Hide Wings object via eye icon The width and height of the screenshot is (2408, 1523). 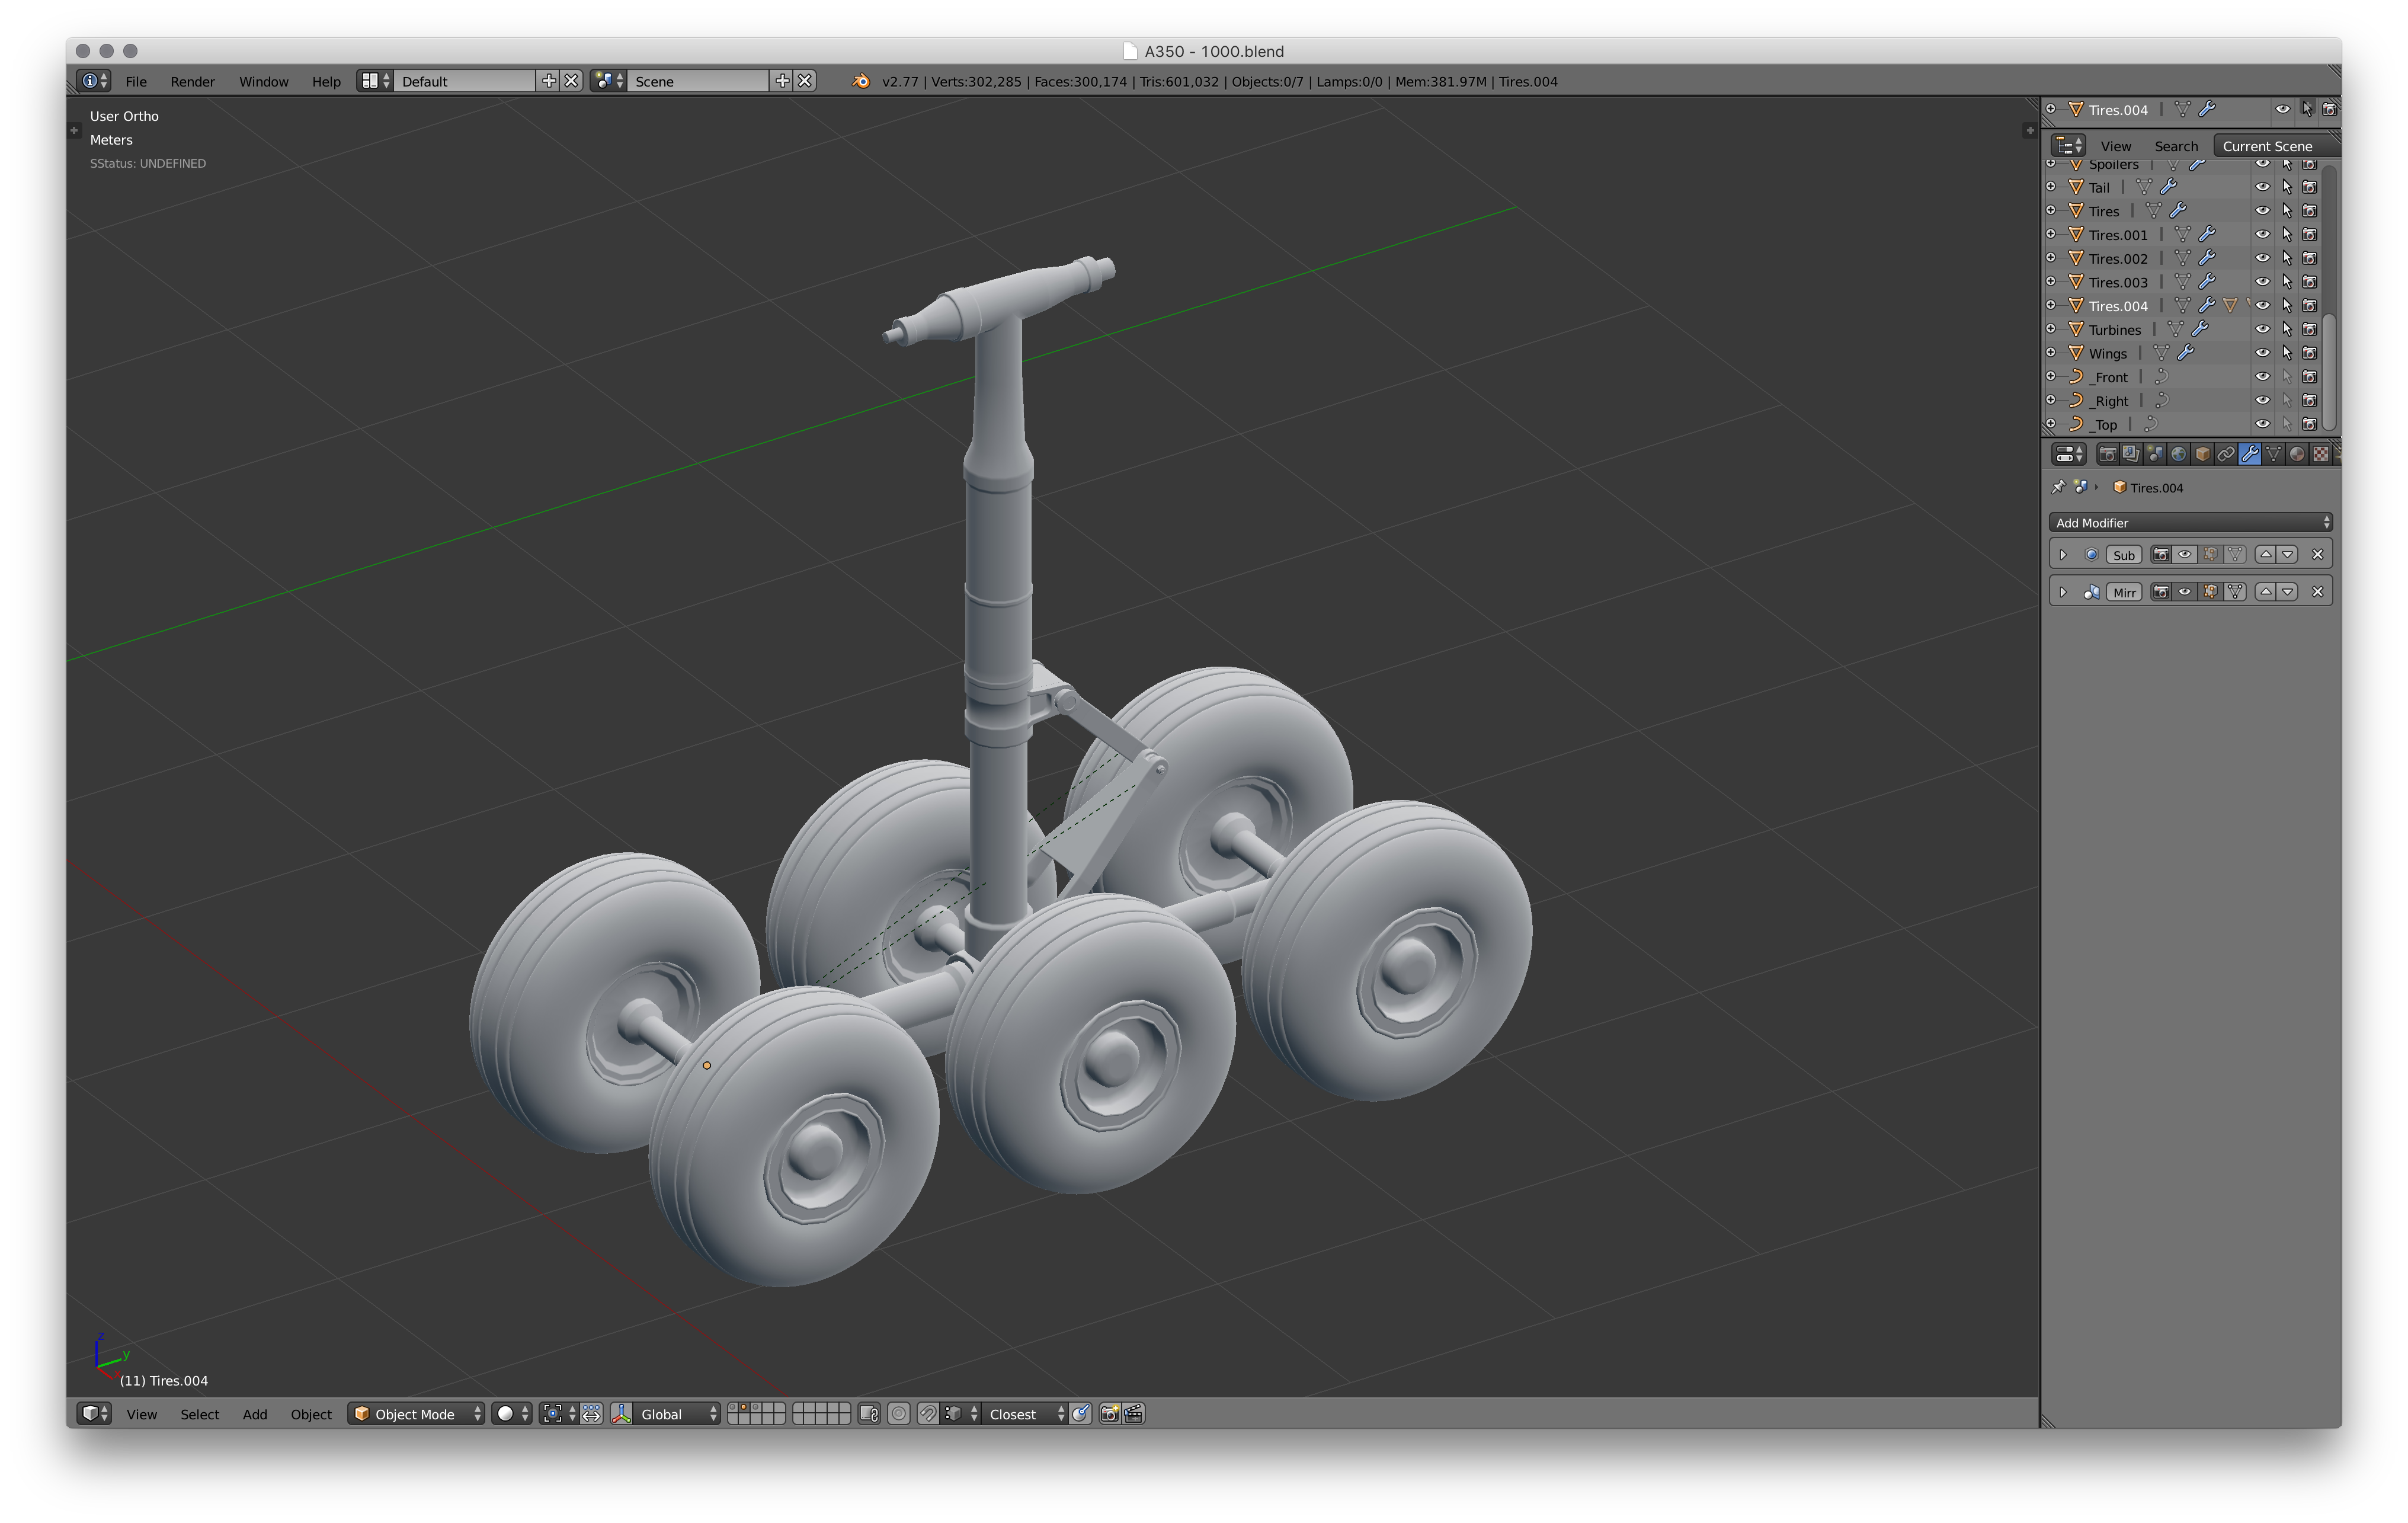pos(2263,353)
